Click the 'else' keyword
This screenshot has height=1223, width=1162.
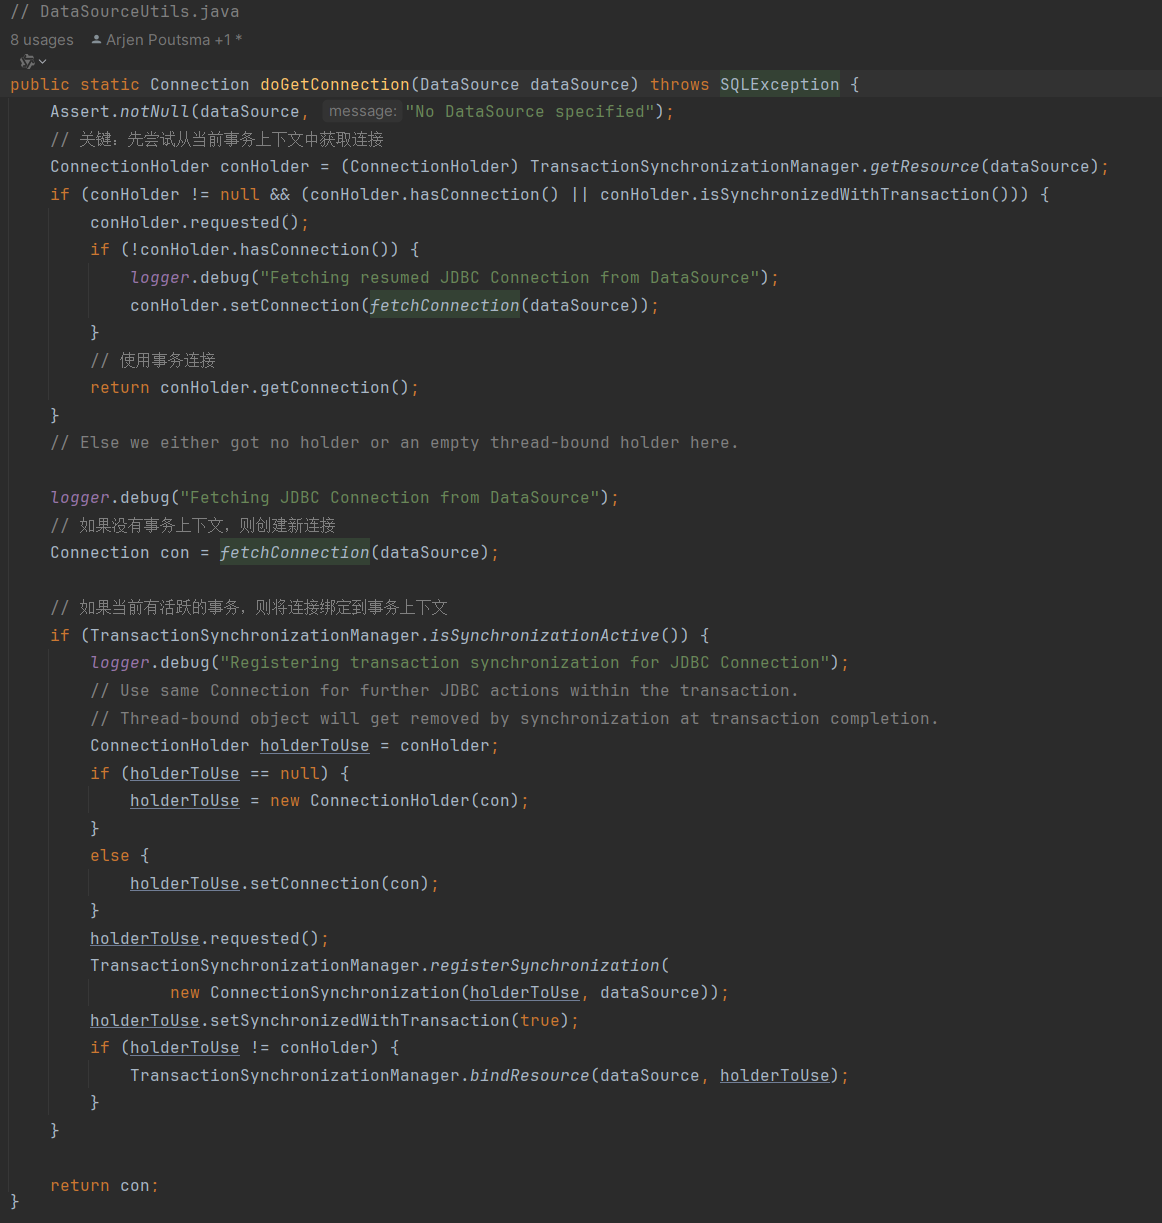[x=110, y=856]
